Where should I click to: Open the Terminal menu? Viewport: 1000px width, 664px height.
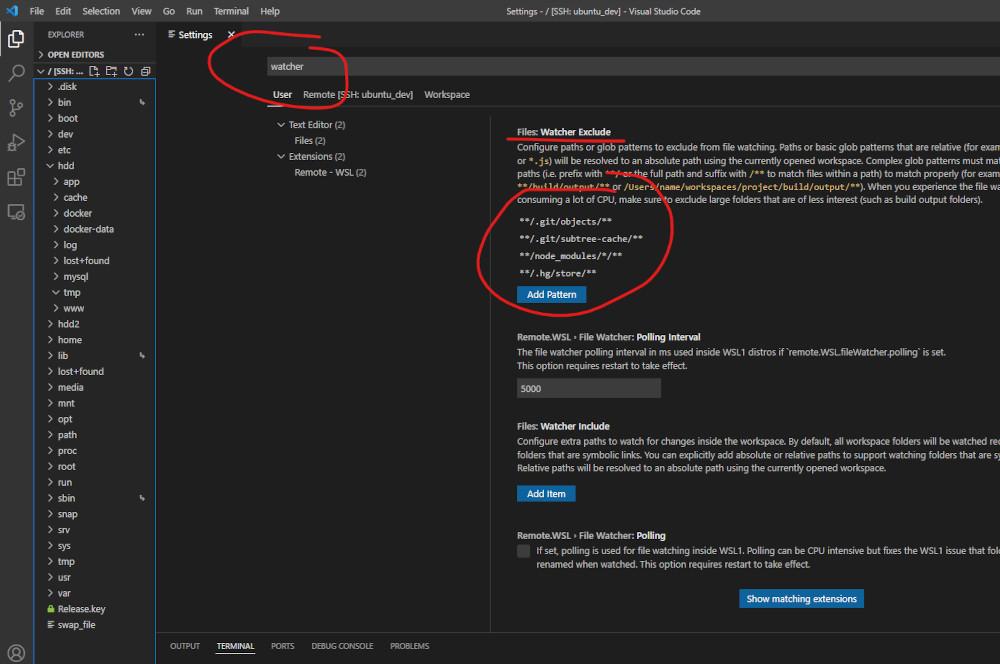[x=231, y=11]
